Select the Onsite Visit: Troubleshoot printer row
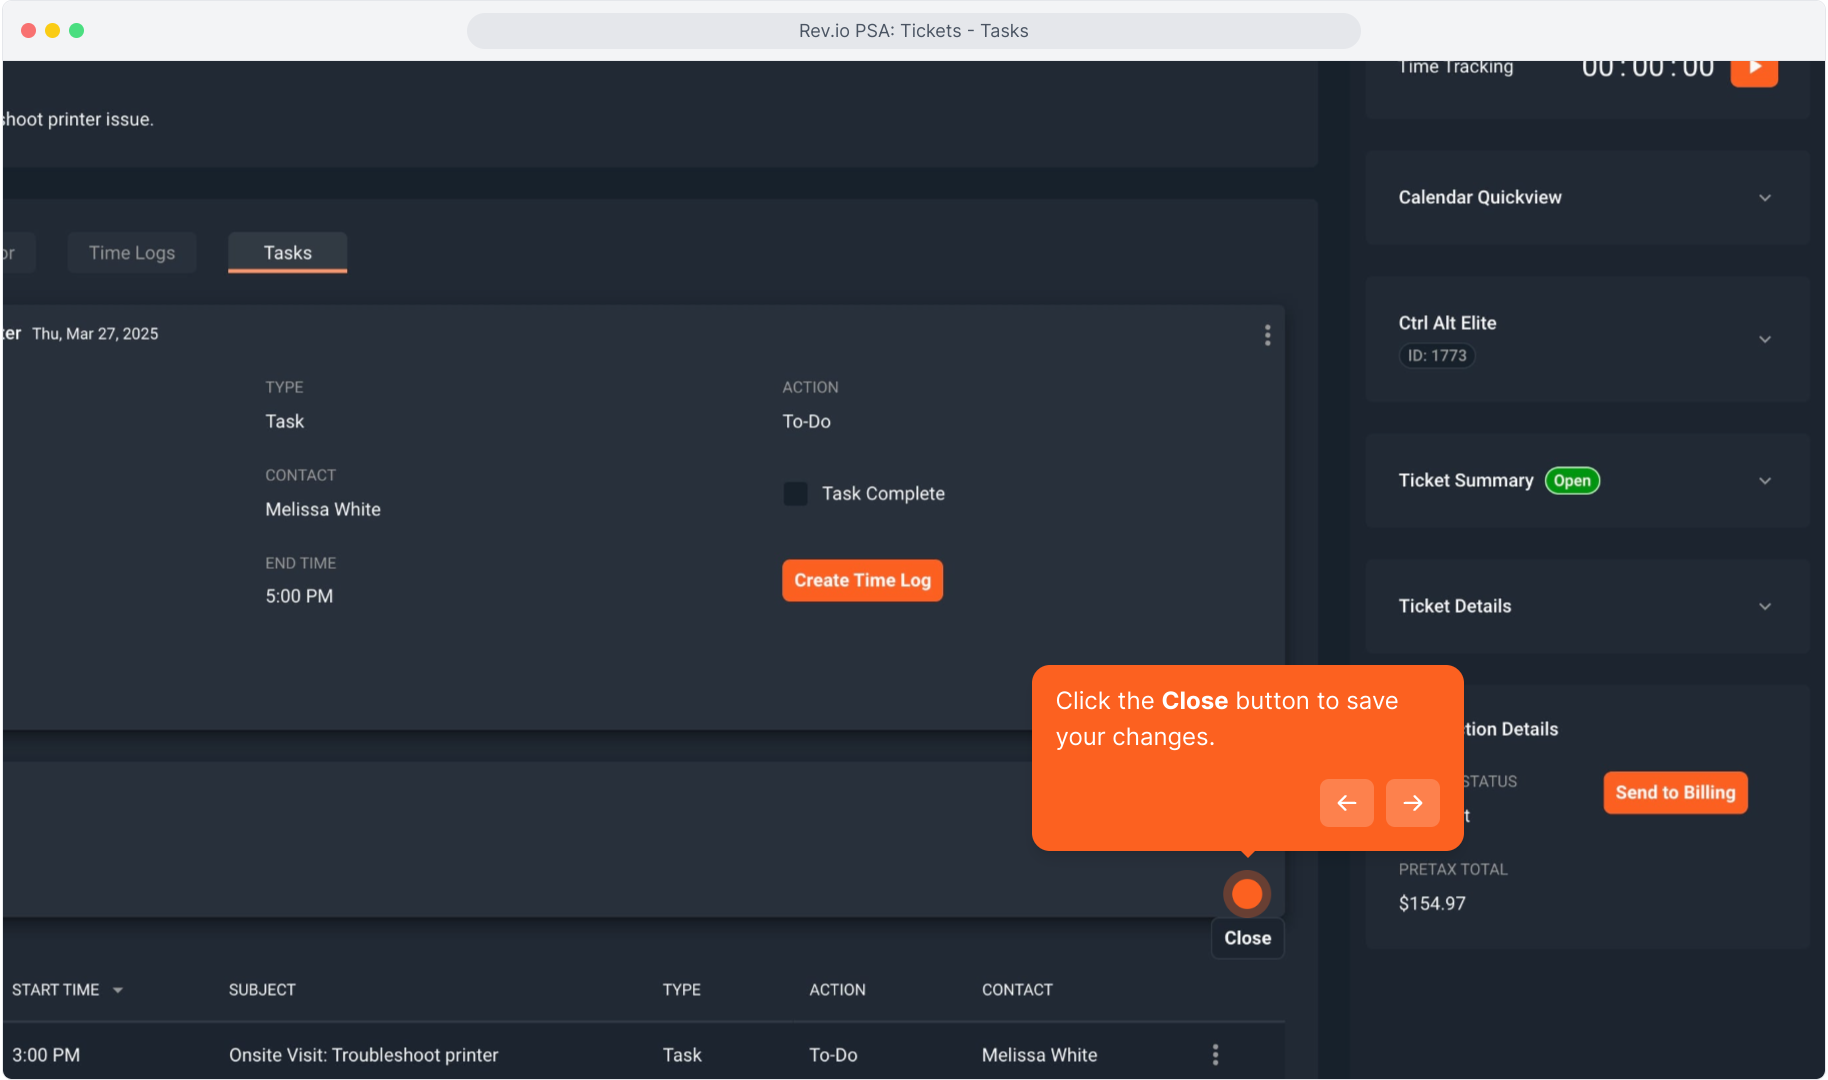 click(x=363, y=1055)
